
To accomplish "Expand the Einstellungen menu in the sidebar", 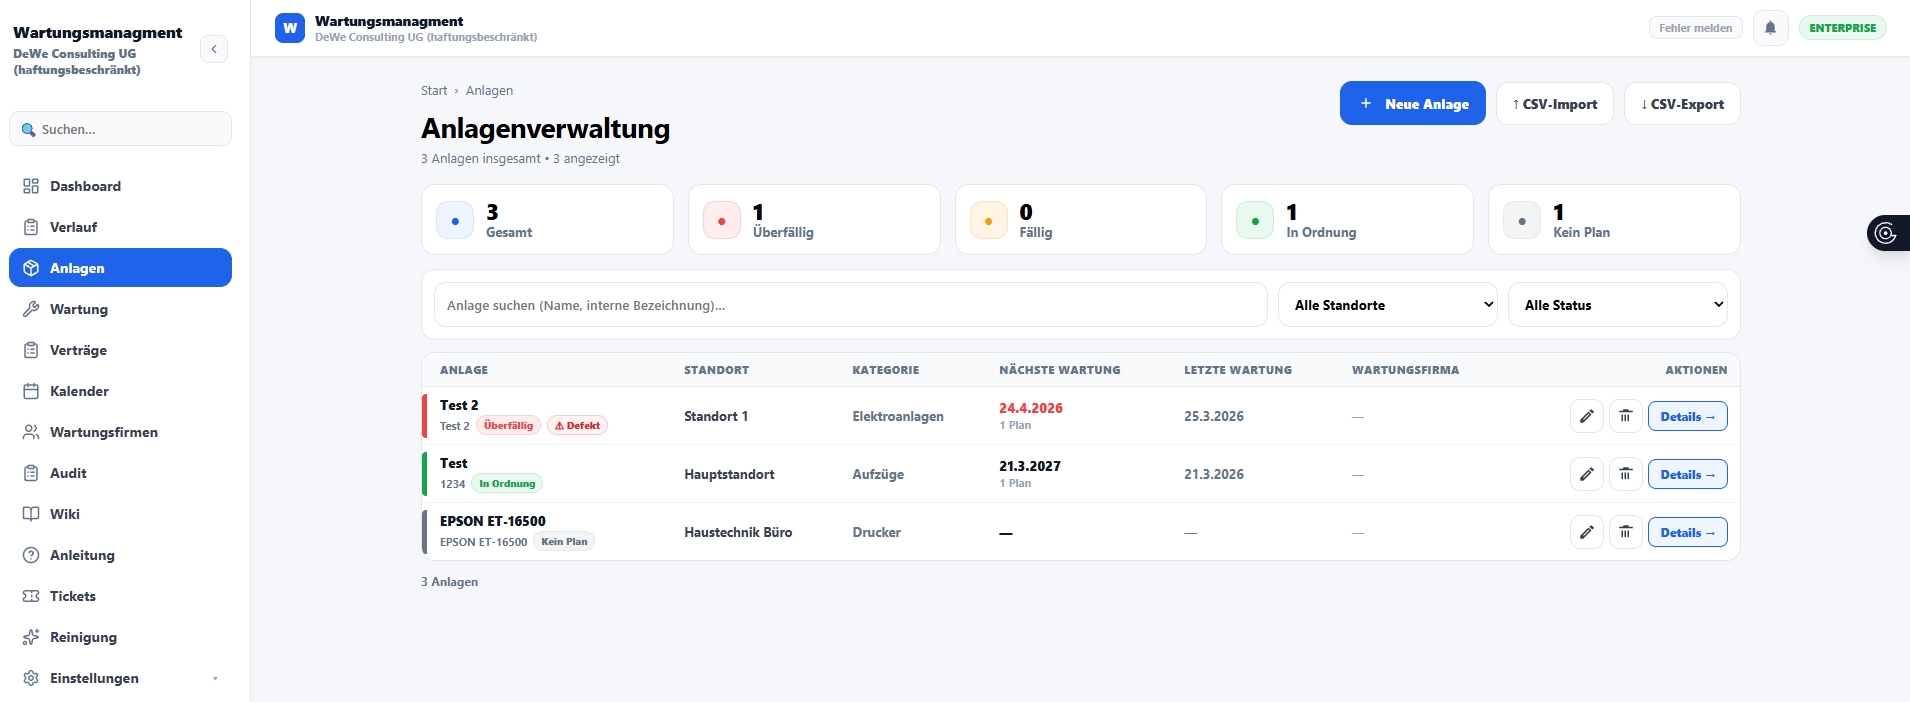I will click(120, 678).
